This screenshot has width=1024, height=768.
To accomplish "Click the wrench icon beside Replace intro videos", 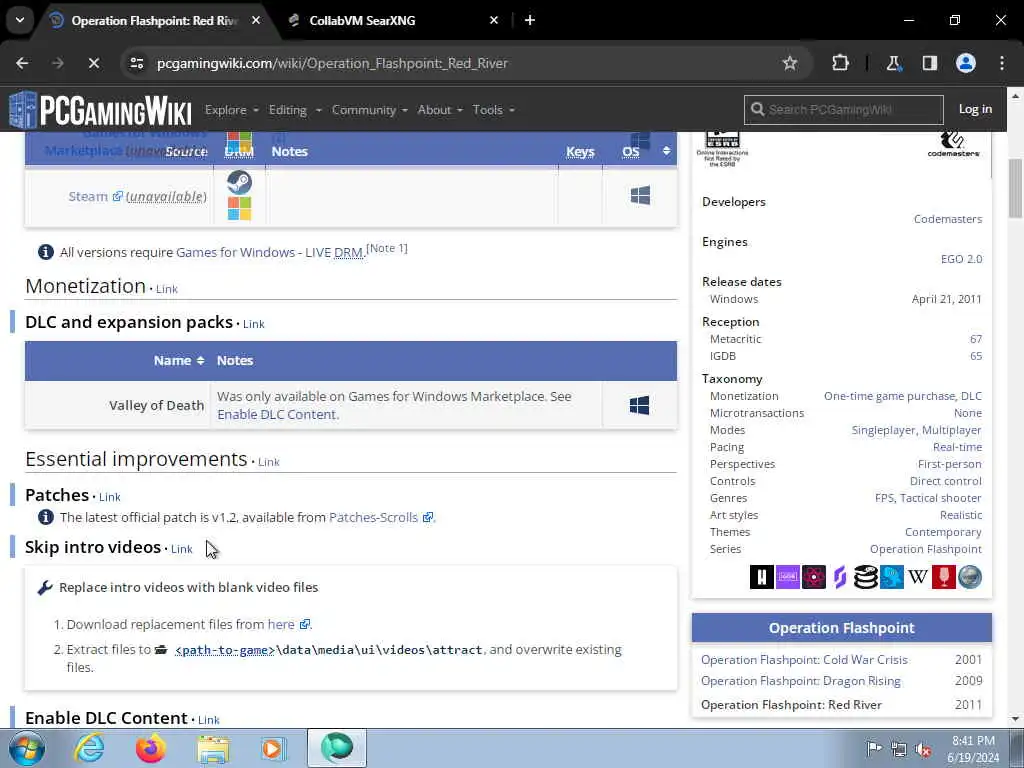I will pos(45,588).
